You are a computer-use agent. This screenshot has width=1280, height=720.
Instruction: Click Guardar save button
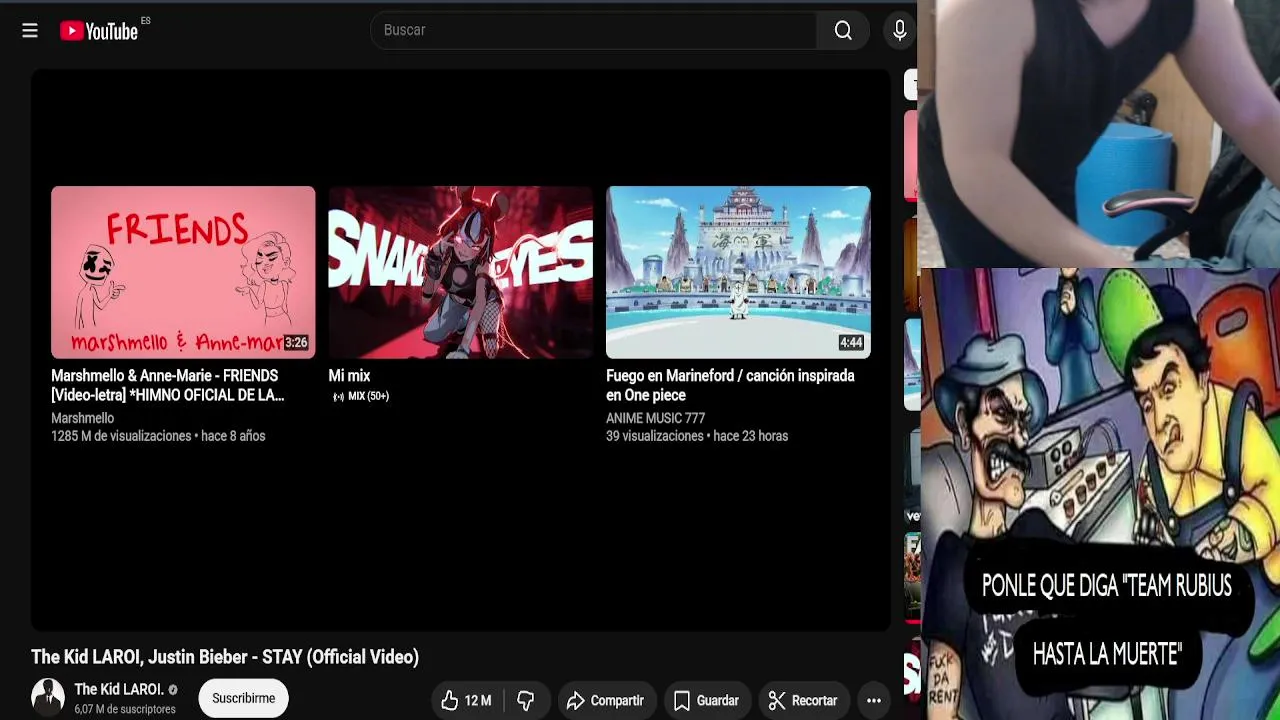[706, 700]
